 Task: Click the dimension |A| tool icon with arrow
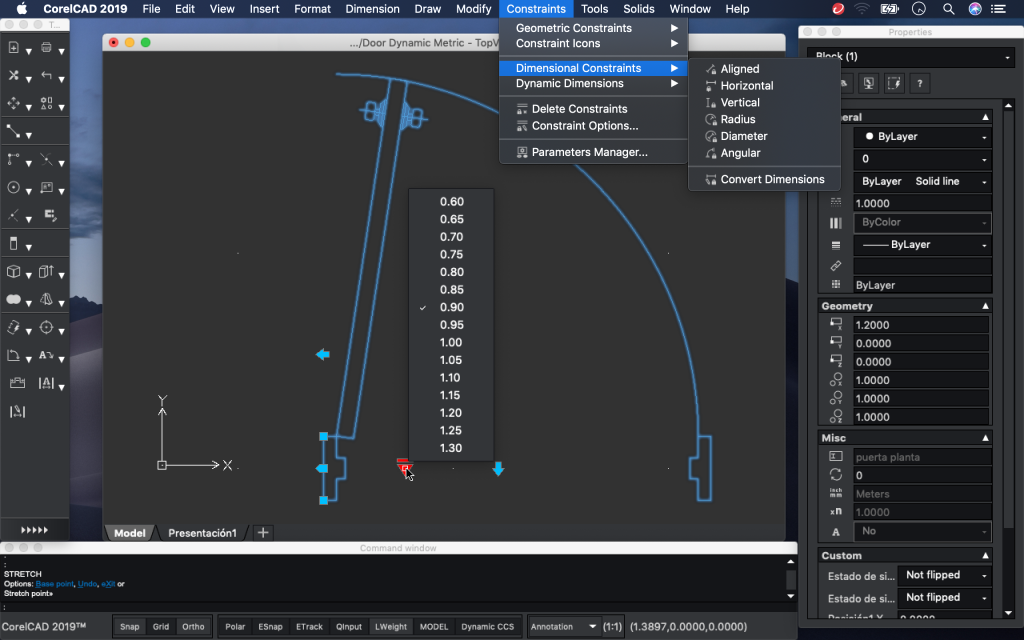pos(46,383)
